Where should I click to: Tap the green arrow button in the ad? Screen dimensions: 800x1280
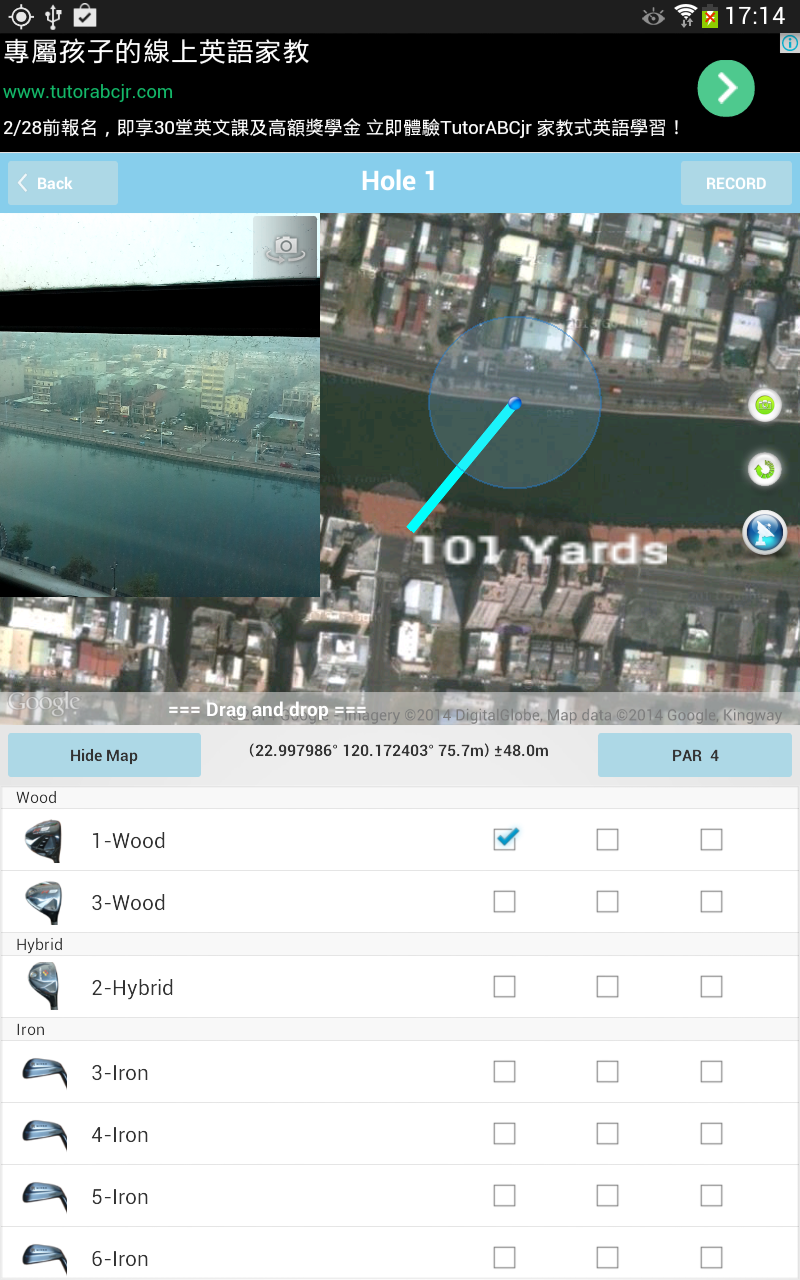point(726,89)
